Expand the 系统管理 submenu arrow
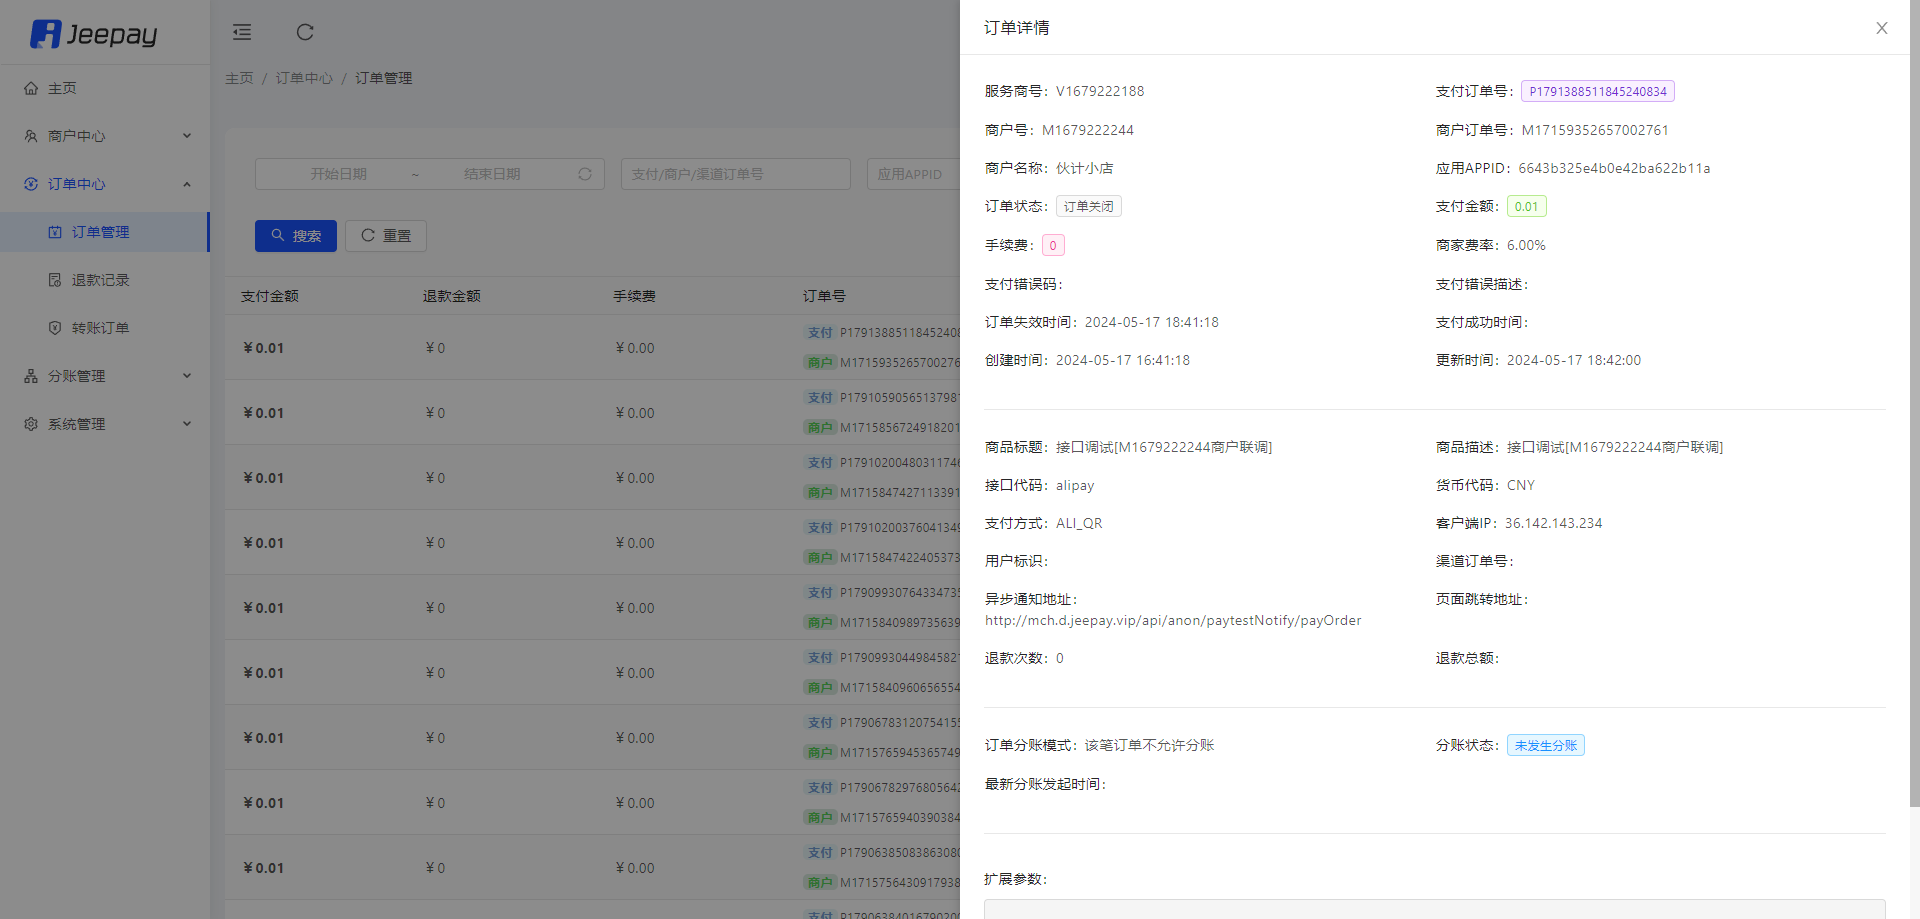 point(187,424)
